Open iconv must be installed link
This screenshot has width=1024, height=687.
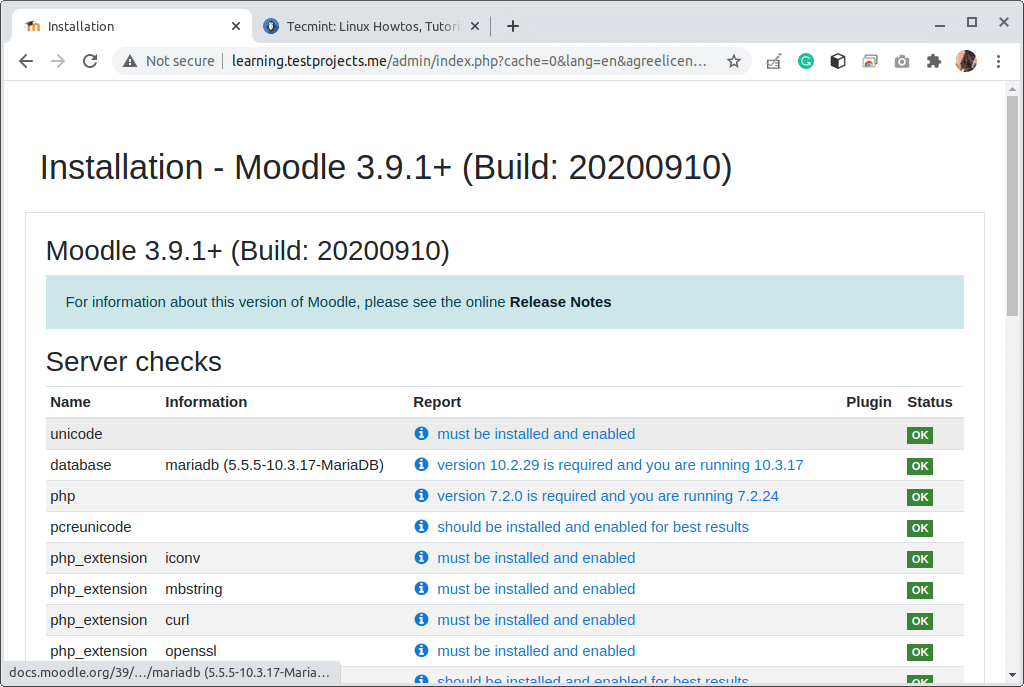[536, 558]
